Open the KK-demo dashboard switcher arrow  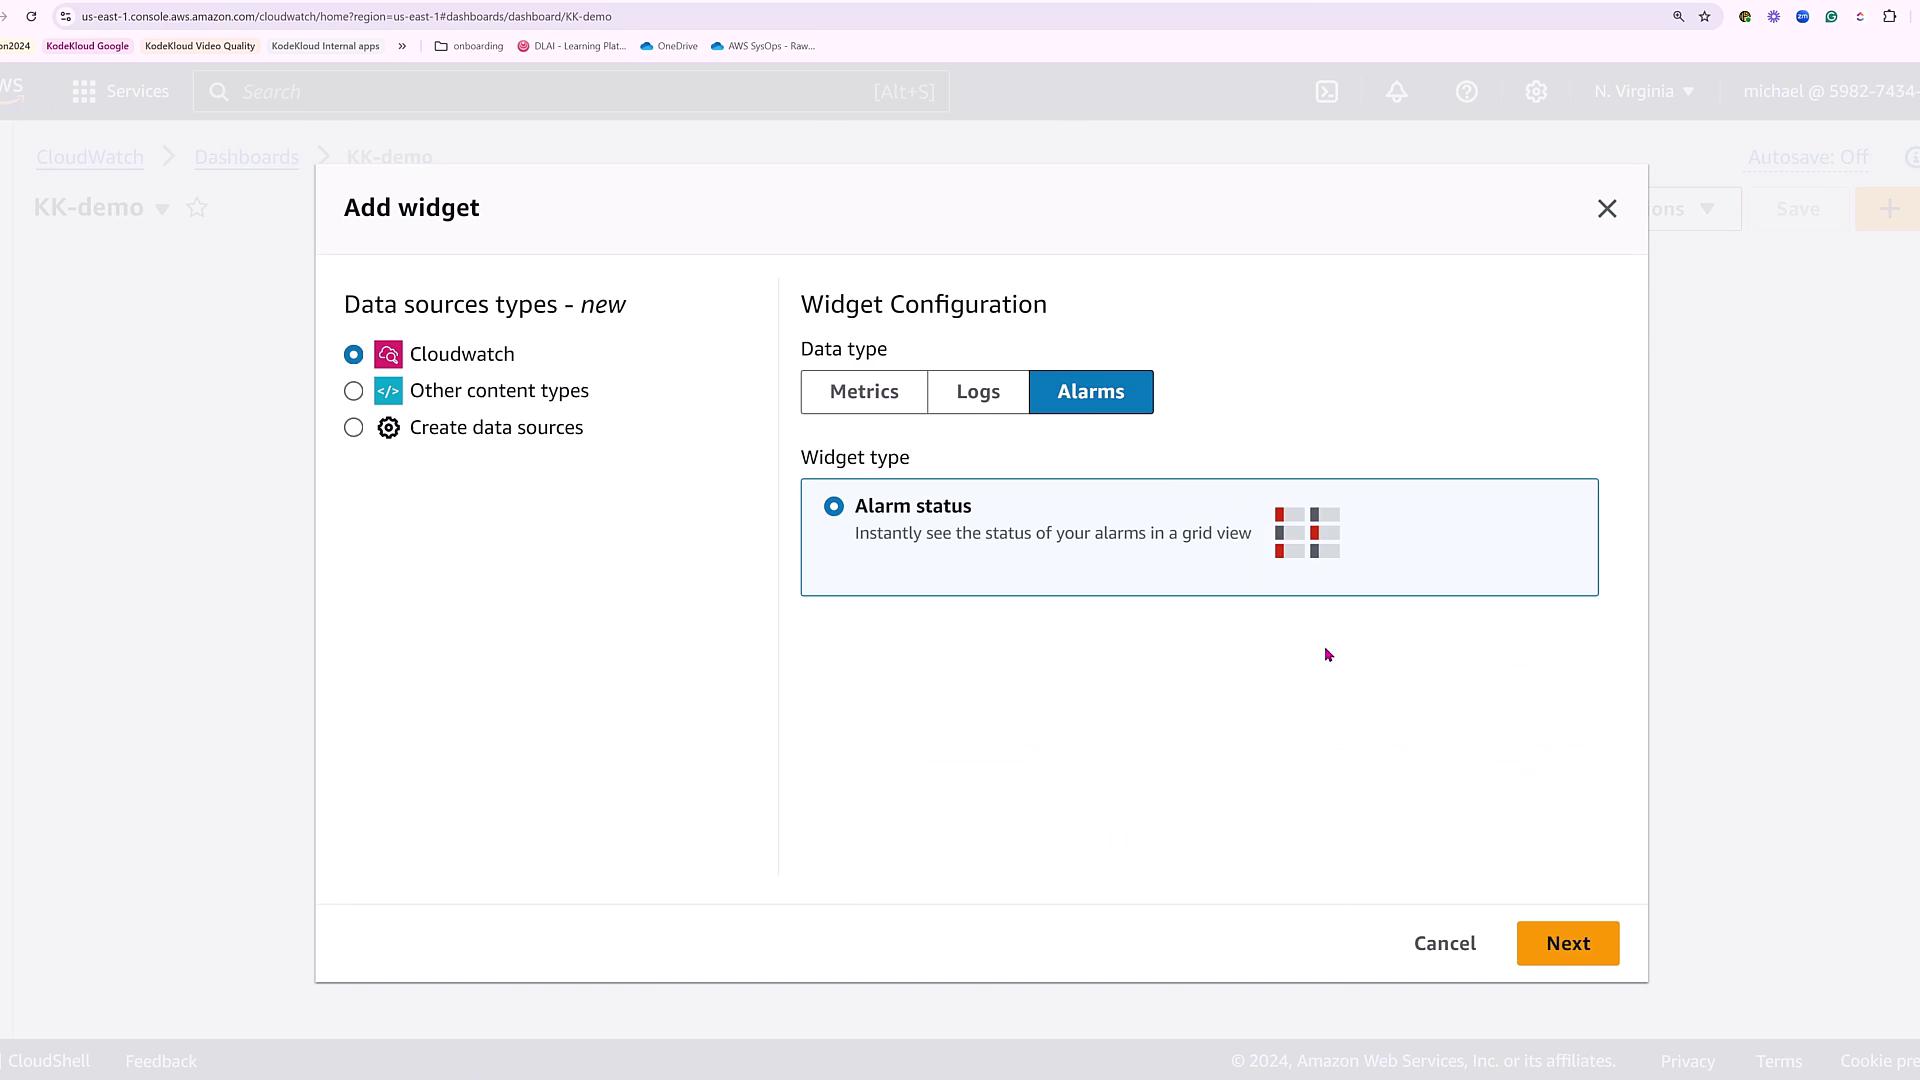[162, 209]
